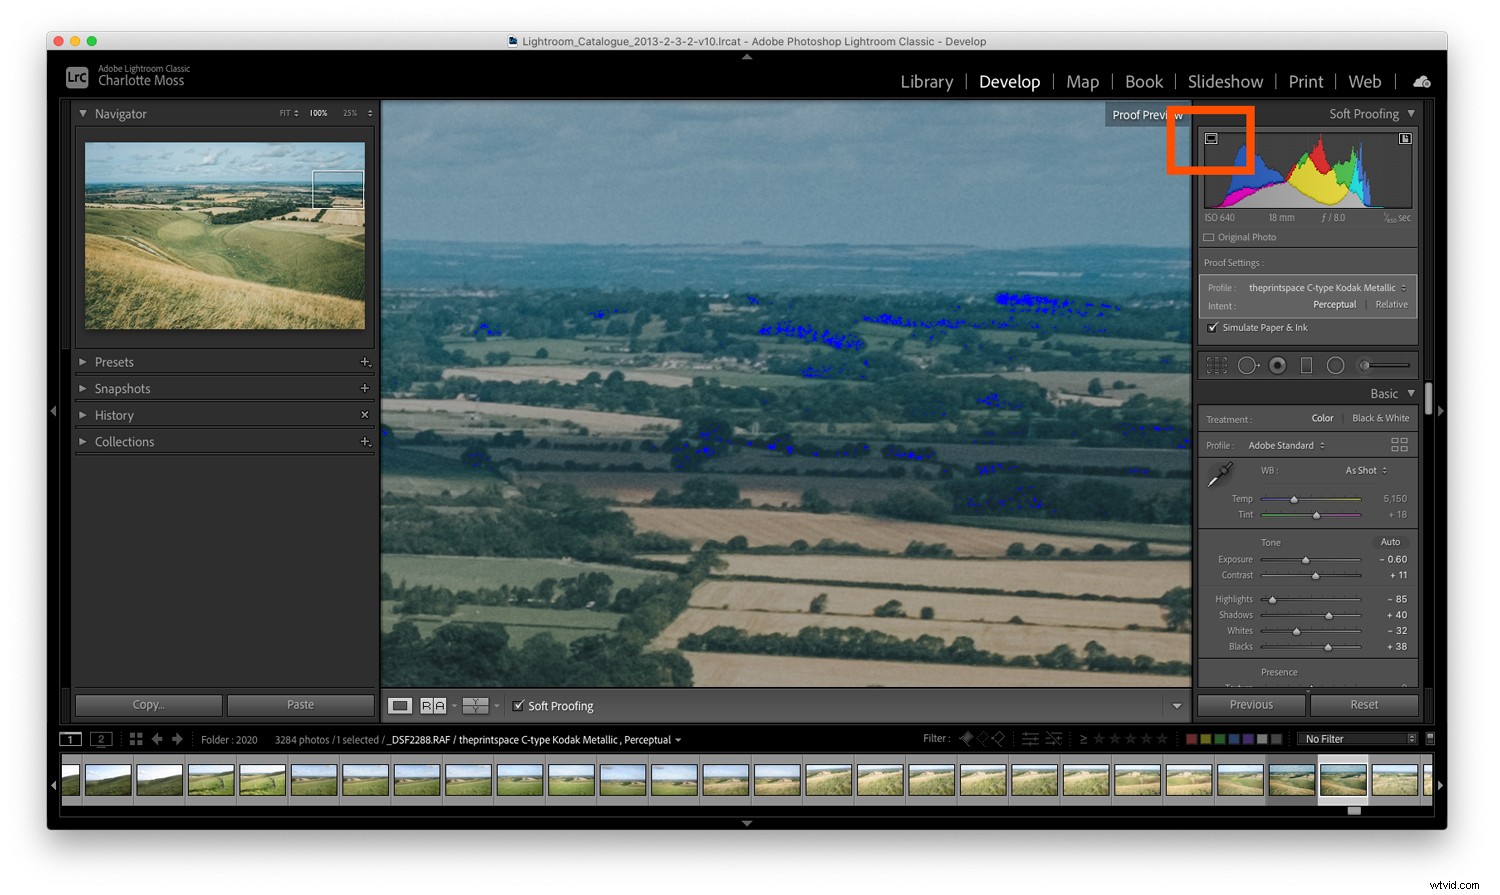Select the Graduated Filter tool
1500x895 pixels.
(1306, 365)
